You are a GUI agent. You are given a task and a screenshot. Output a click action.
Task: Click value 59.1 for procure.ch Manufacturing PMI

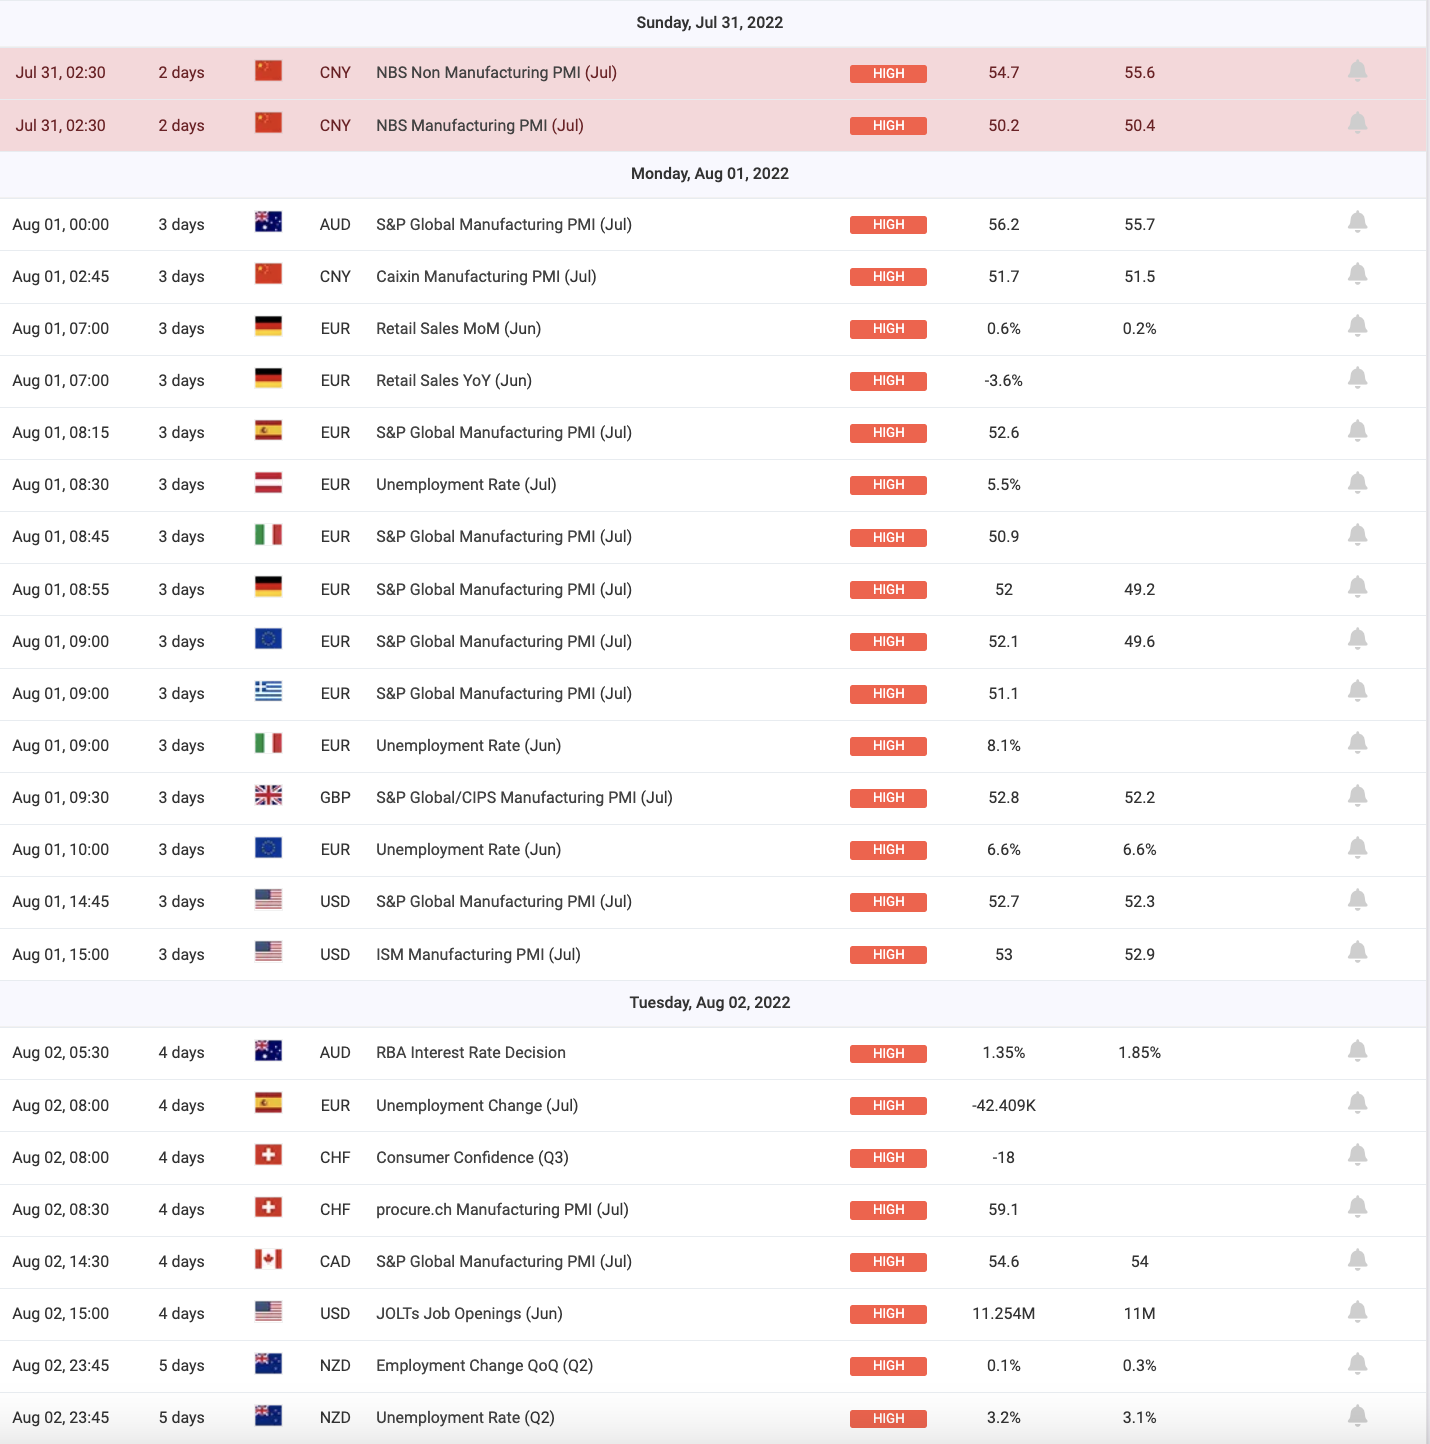point(1004,1210)
